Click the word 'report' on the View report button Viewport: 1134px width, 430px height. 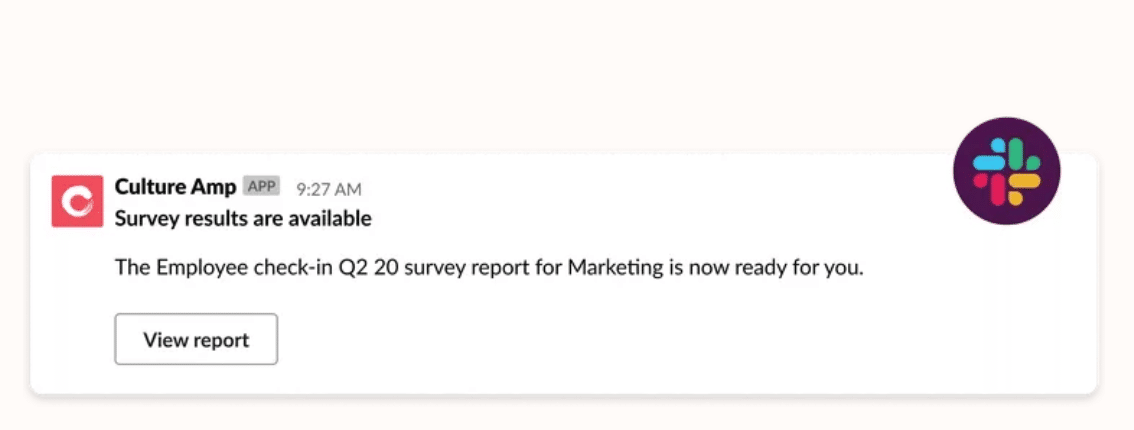click(x=220, y=340)
